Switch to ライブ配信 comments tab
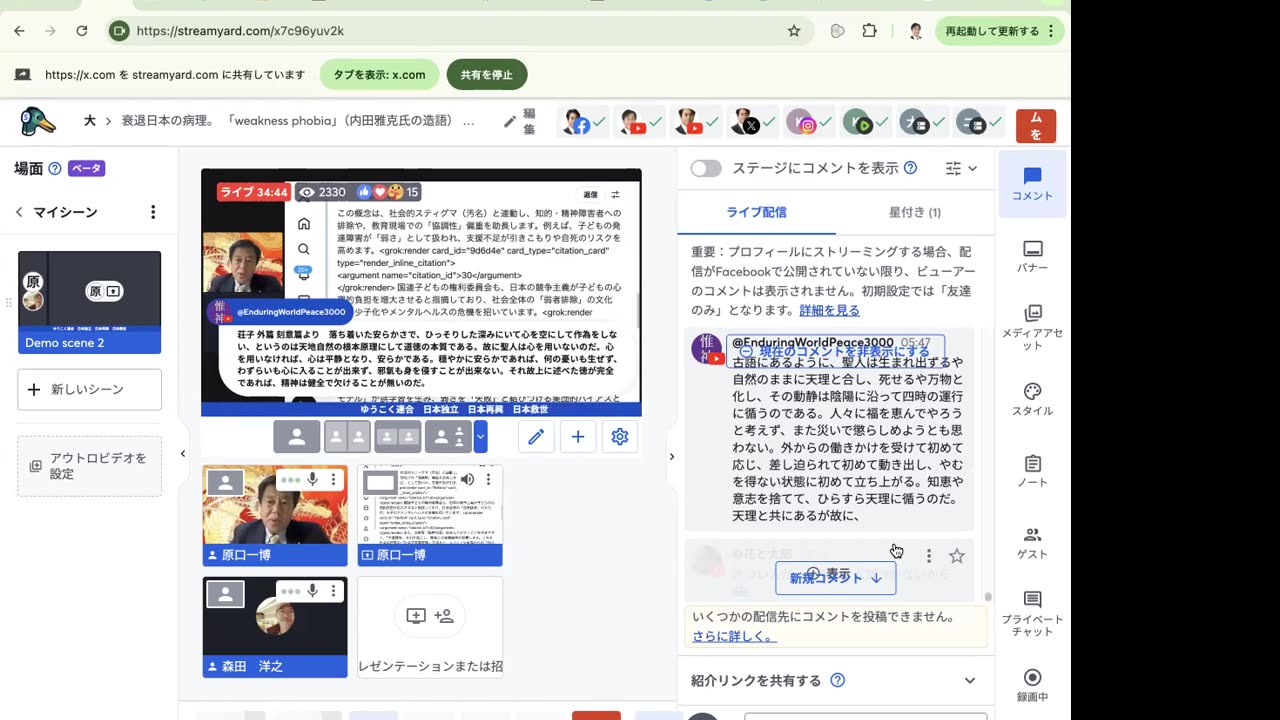This screenshot has height=720, width=1280. (x=756, y=212)
